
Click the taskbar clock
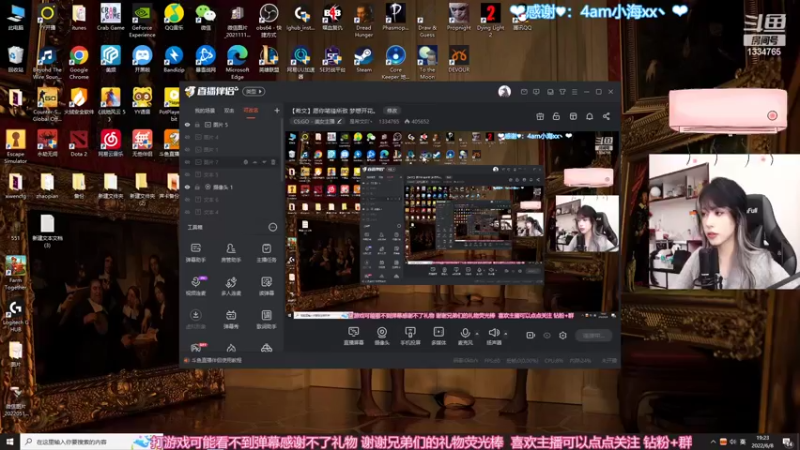tap(762, 441)
